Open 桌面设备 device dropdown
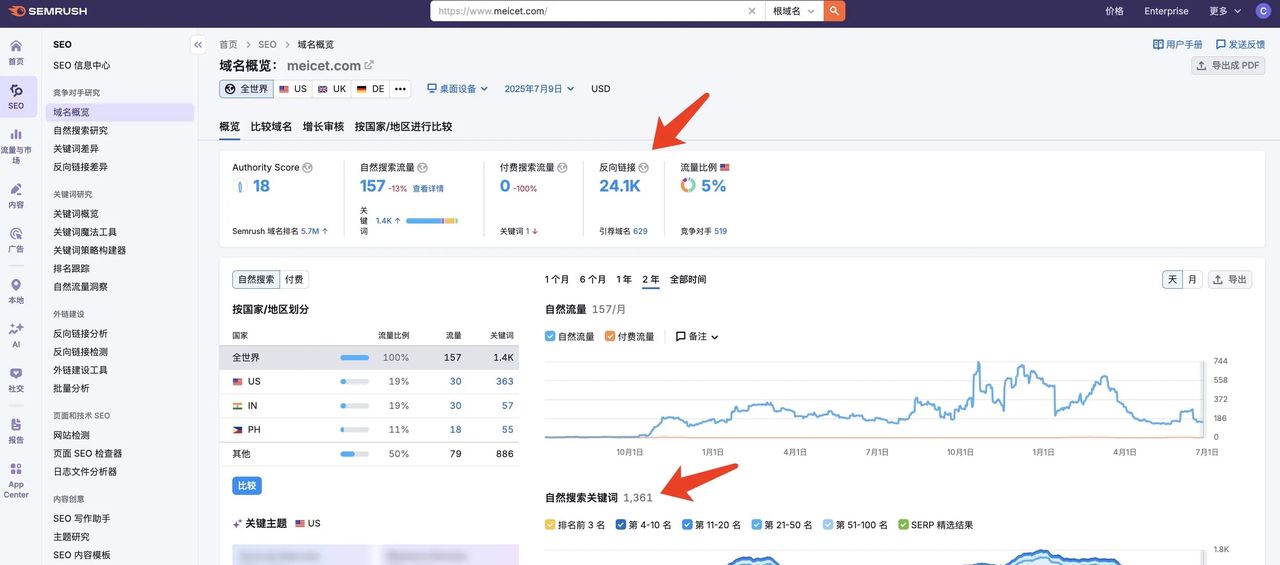Screen dimensions: 1280x565 coord(457,89)
